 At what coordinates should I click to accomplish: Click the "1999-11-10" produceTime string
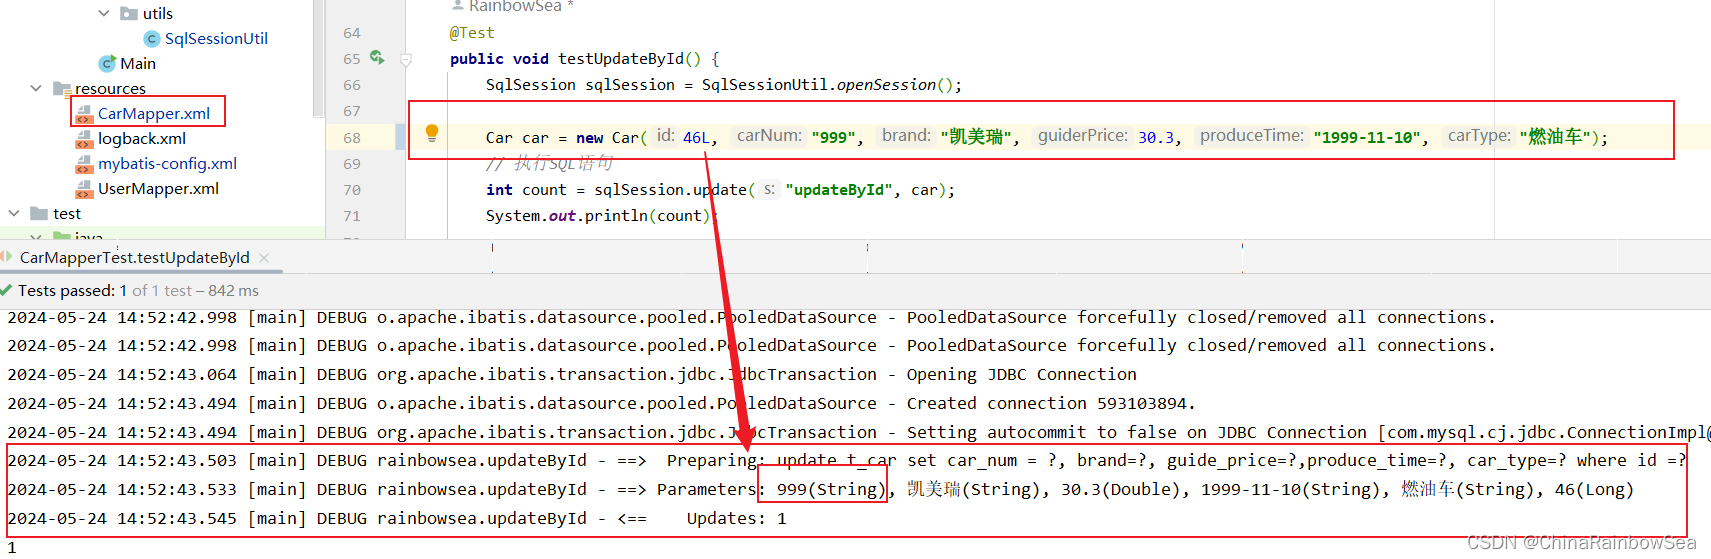pyautogui.click(x=1367, y=137)
